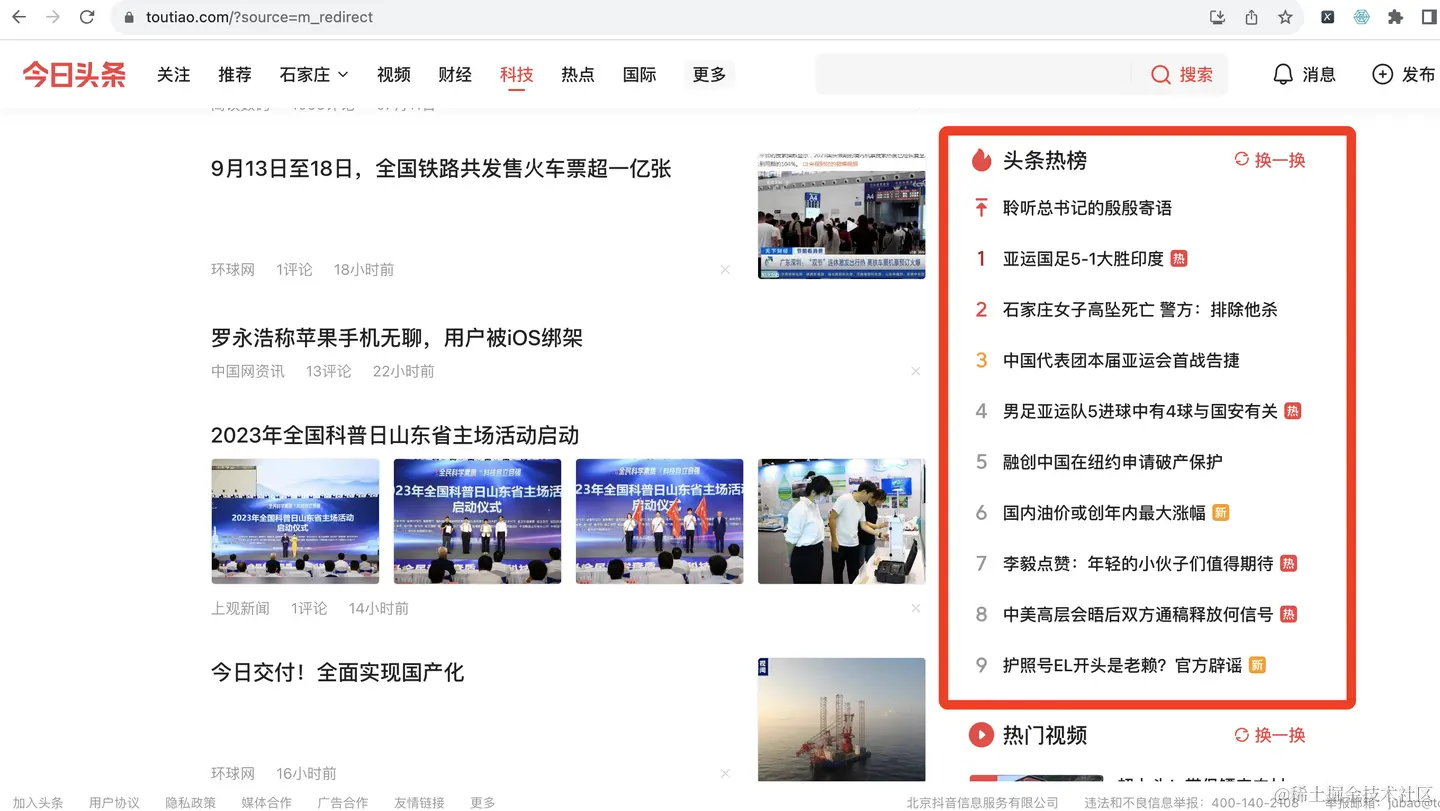1440x811 pixels.
Task: Open the 隐私政策 footer link
Action: pos(190,802)
